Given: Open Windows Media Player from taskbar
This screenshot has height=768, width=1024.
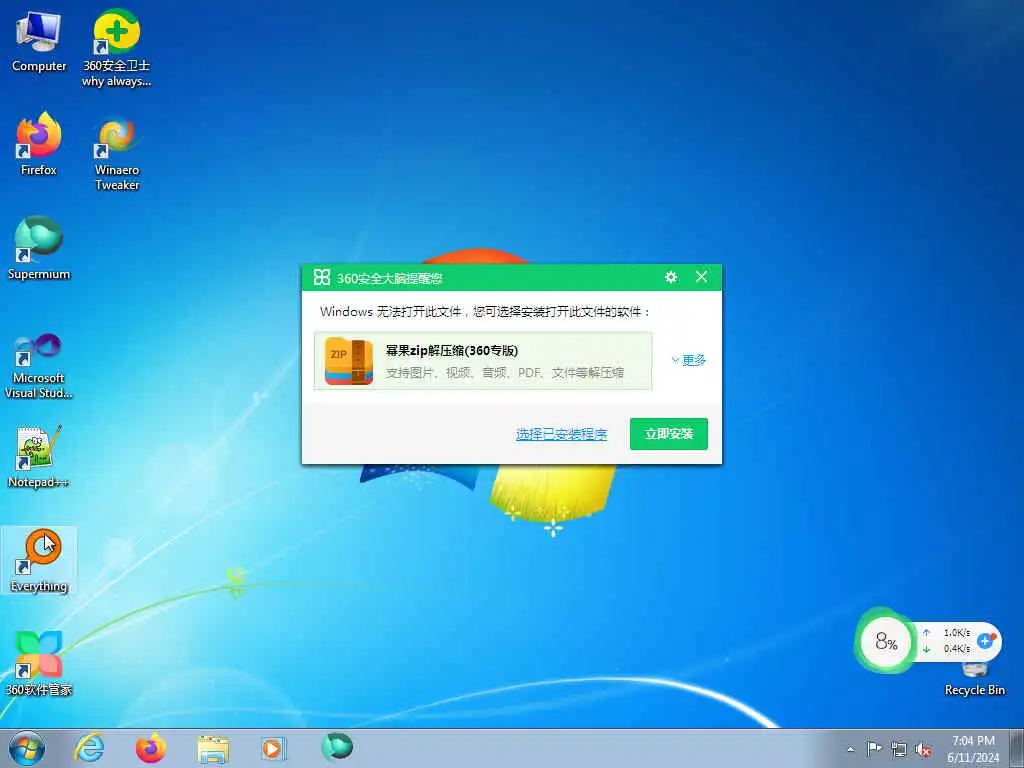Looking at the screenshot, I should click(x=273, y=748).
